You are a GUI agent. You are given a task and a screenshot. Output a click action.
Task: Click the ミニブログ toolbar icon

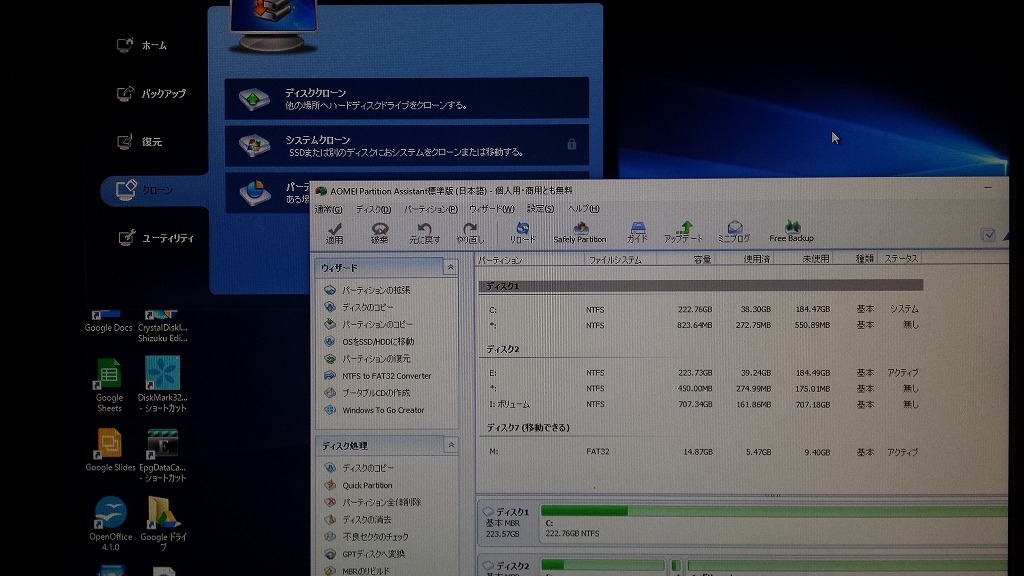pos(734,232)
